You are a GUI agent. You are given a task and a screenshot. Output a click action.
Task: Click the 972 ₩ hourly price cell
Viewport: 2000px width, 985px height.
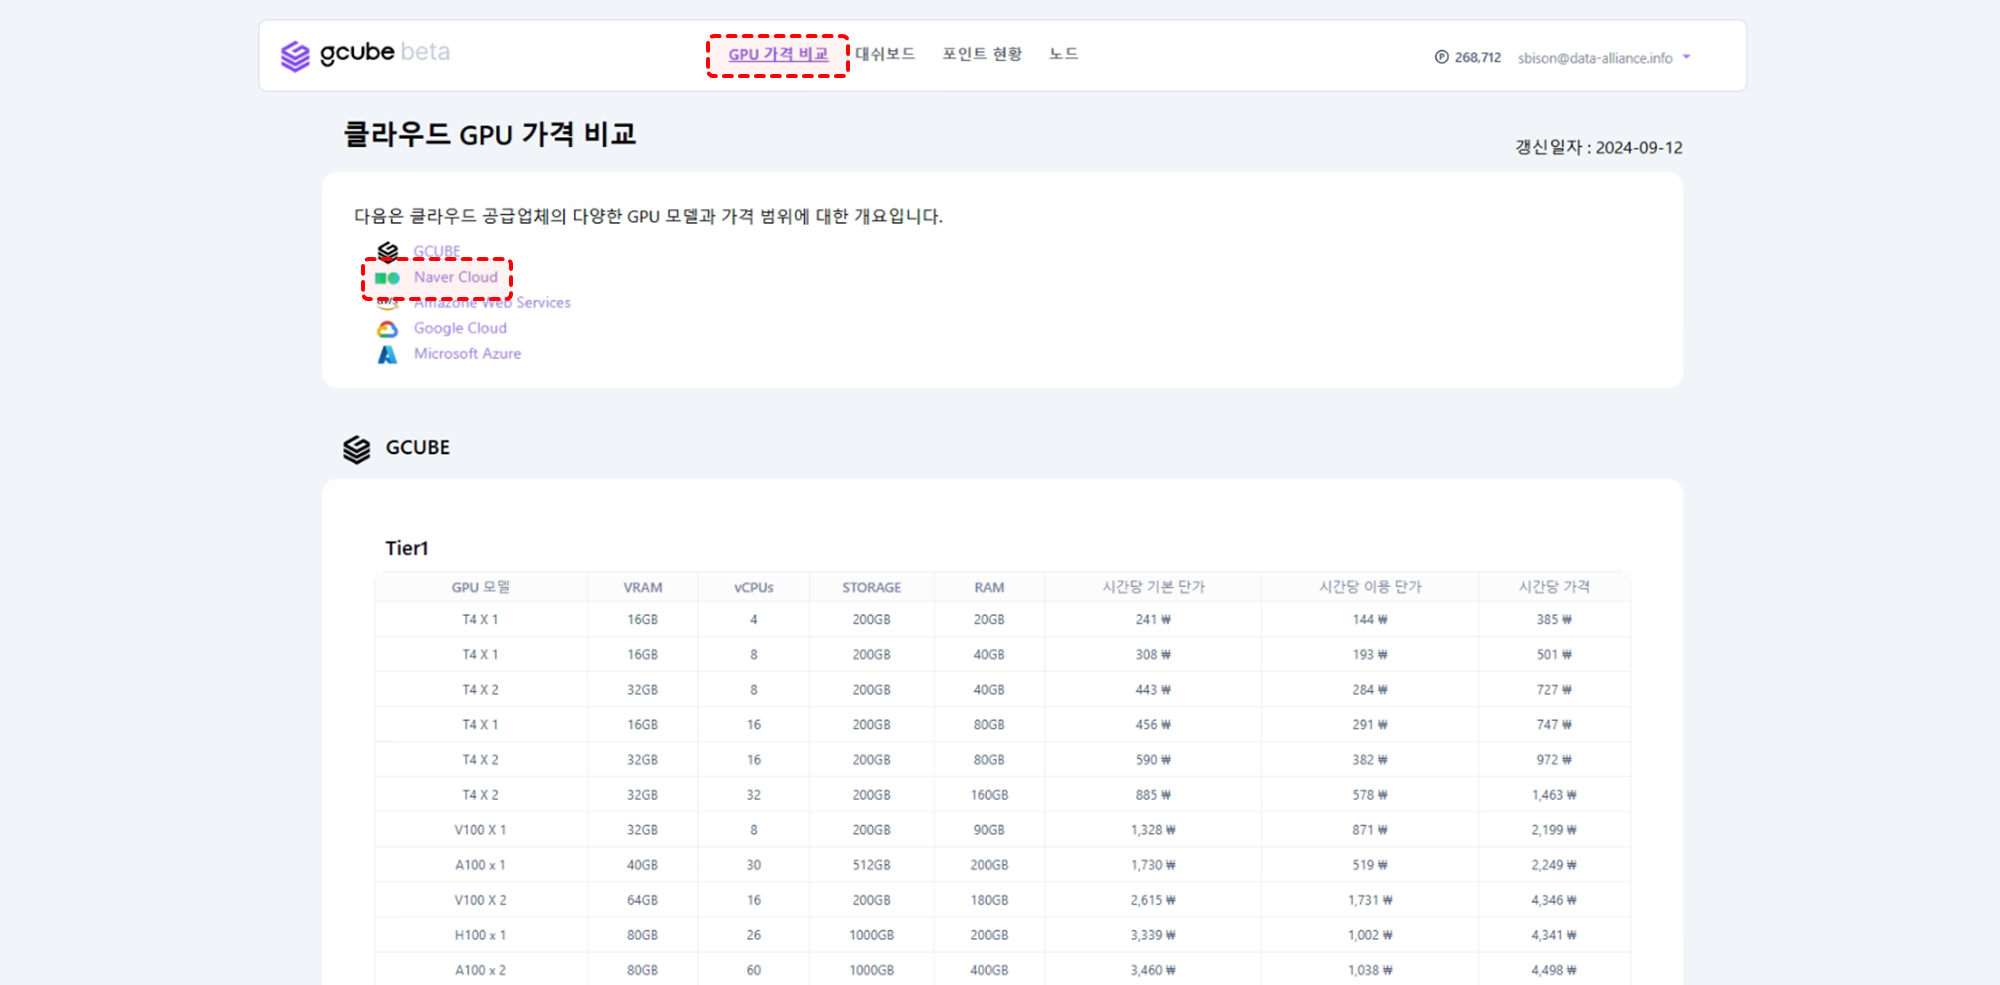point(1554,760)
